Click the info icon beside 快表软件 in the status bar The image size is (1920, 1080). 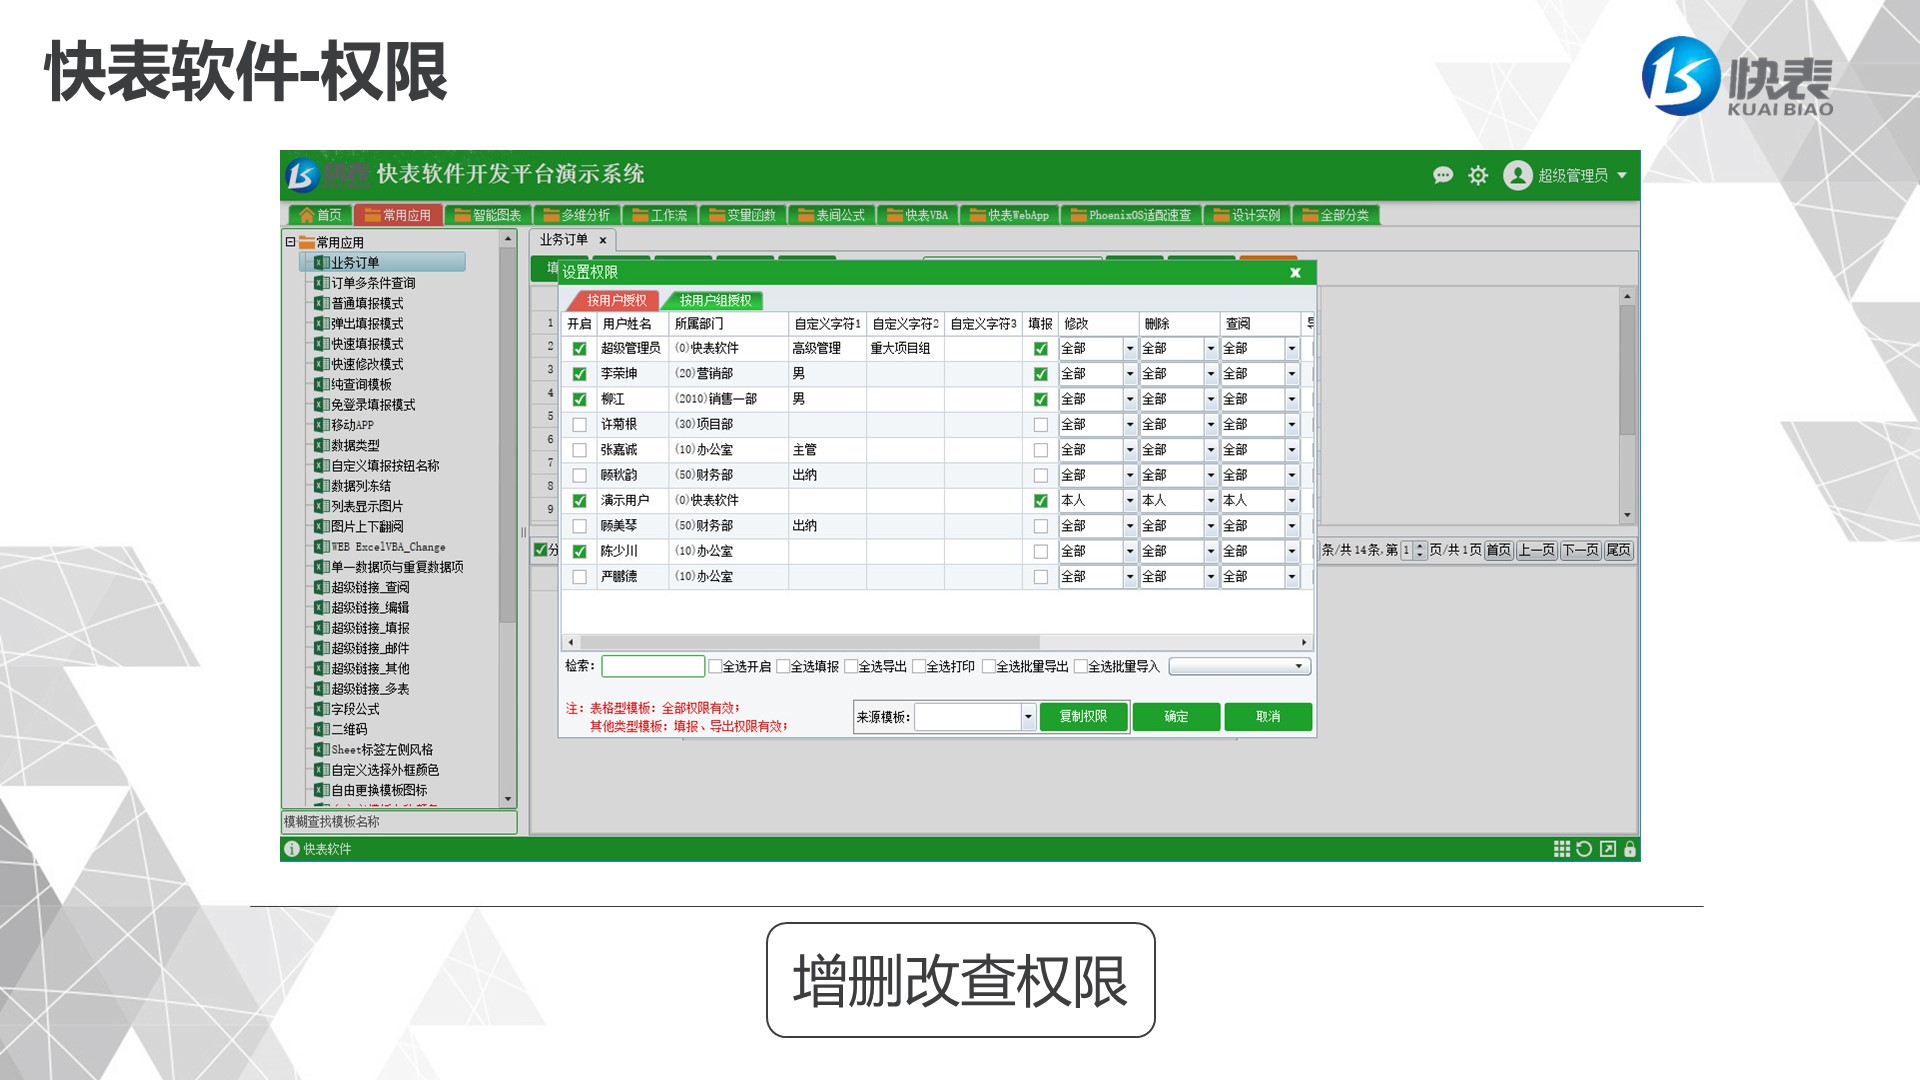292,849
